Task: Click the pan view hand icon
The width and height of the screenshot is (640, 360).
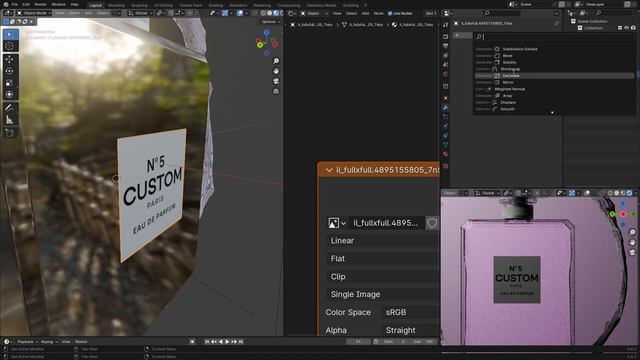Action: coord(276,71)
